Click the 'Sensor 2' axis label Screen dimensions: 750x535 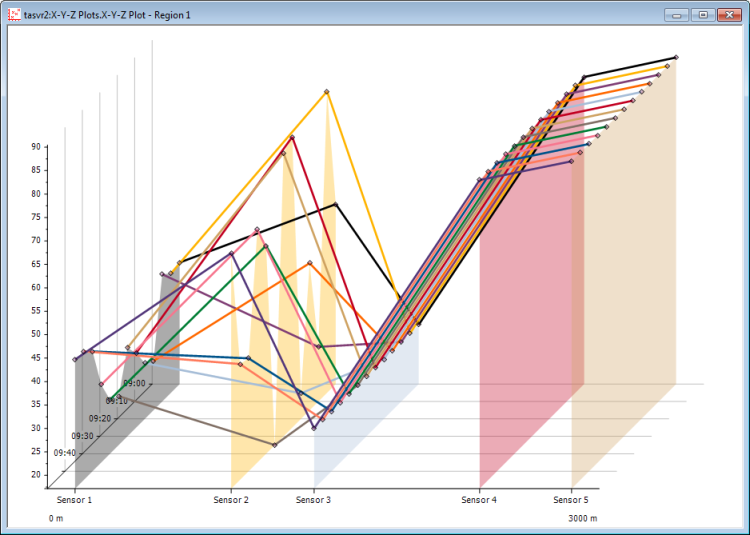pyautogui.click(x=231, y=500)
